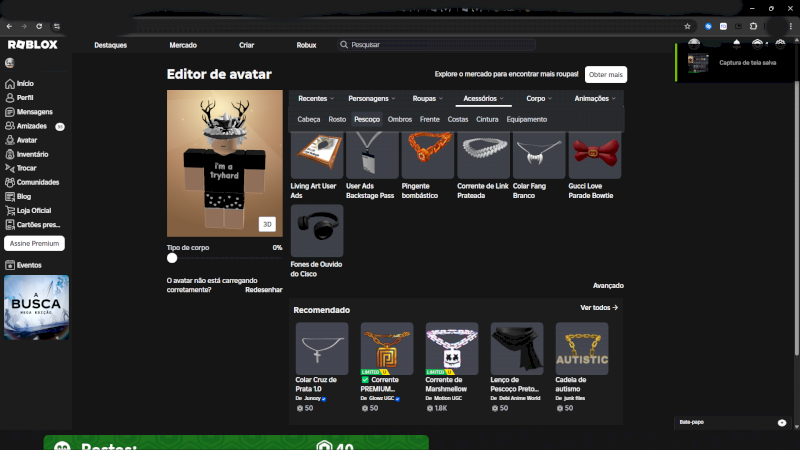Open the Comunidades groups icon
This screenshot has height=450, width=800.
pyautogui.click(x=10, y=182)
